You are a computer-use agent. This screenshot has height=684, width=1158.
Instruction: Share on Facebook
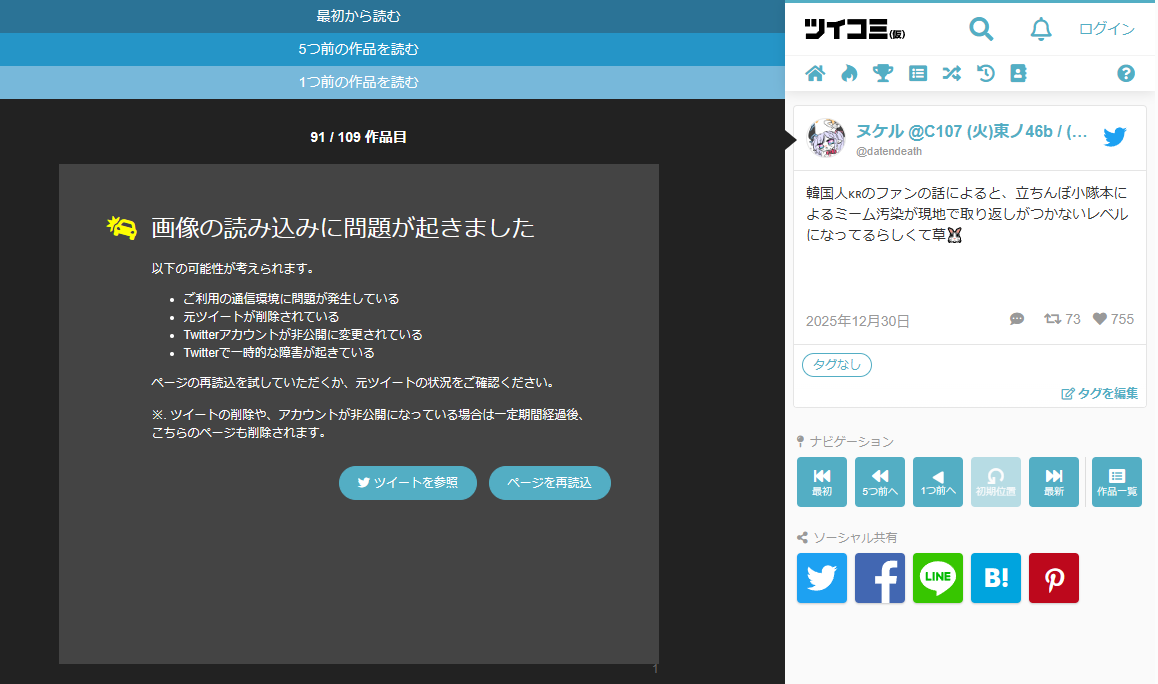880,578
